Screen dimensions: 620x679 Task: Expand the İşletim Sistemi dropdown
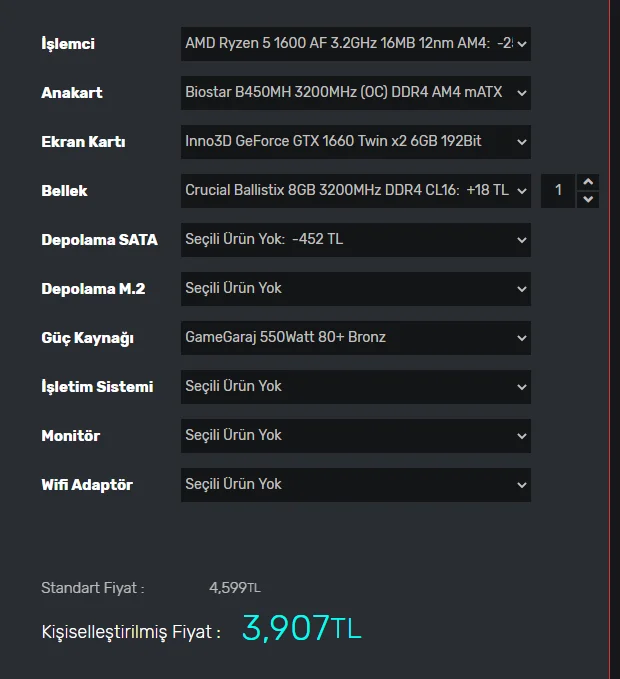(355, 387)
